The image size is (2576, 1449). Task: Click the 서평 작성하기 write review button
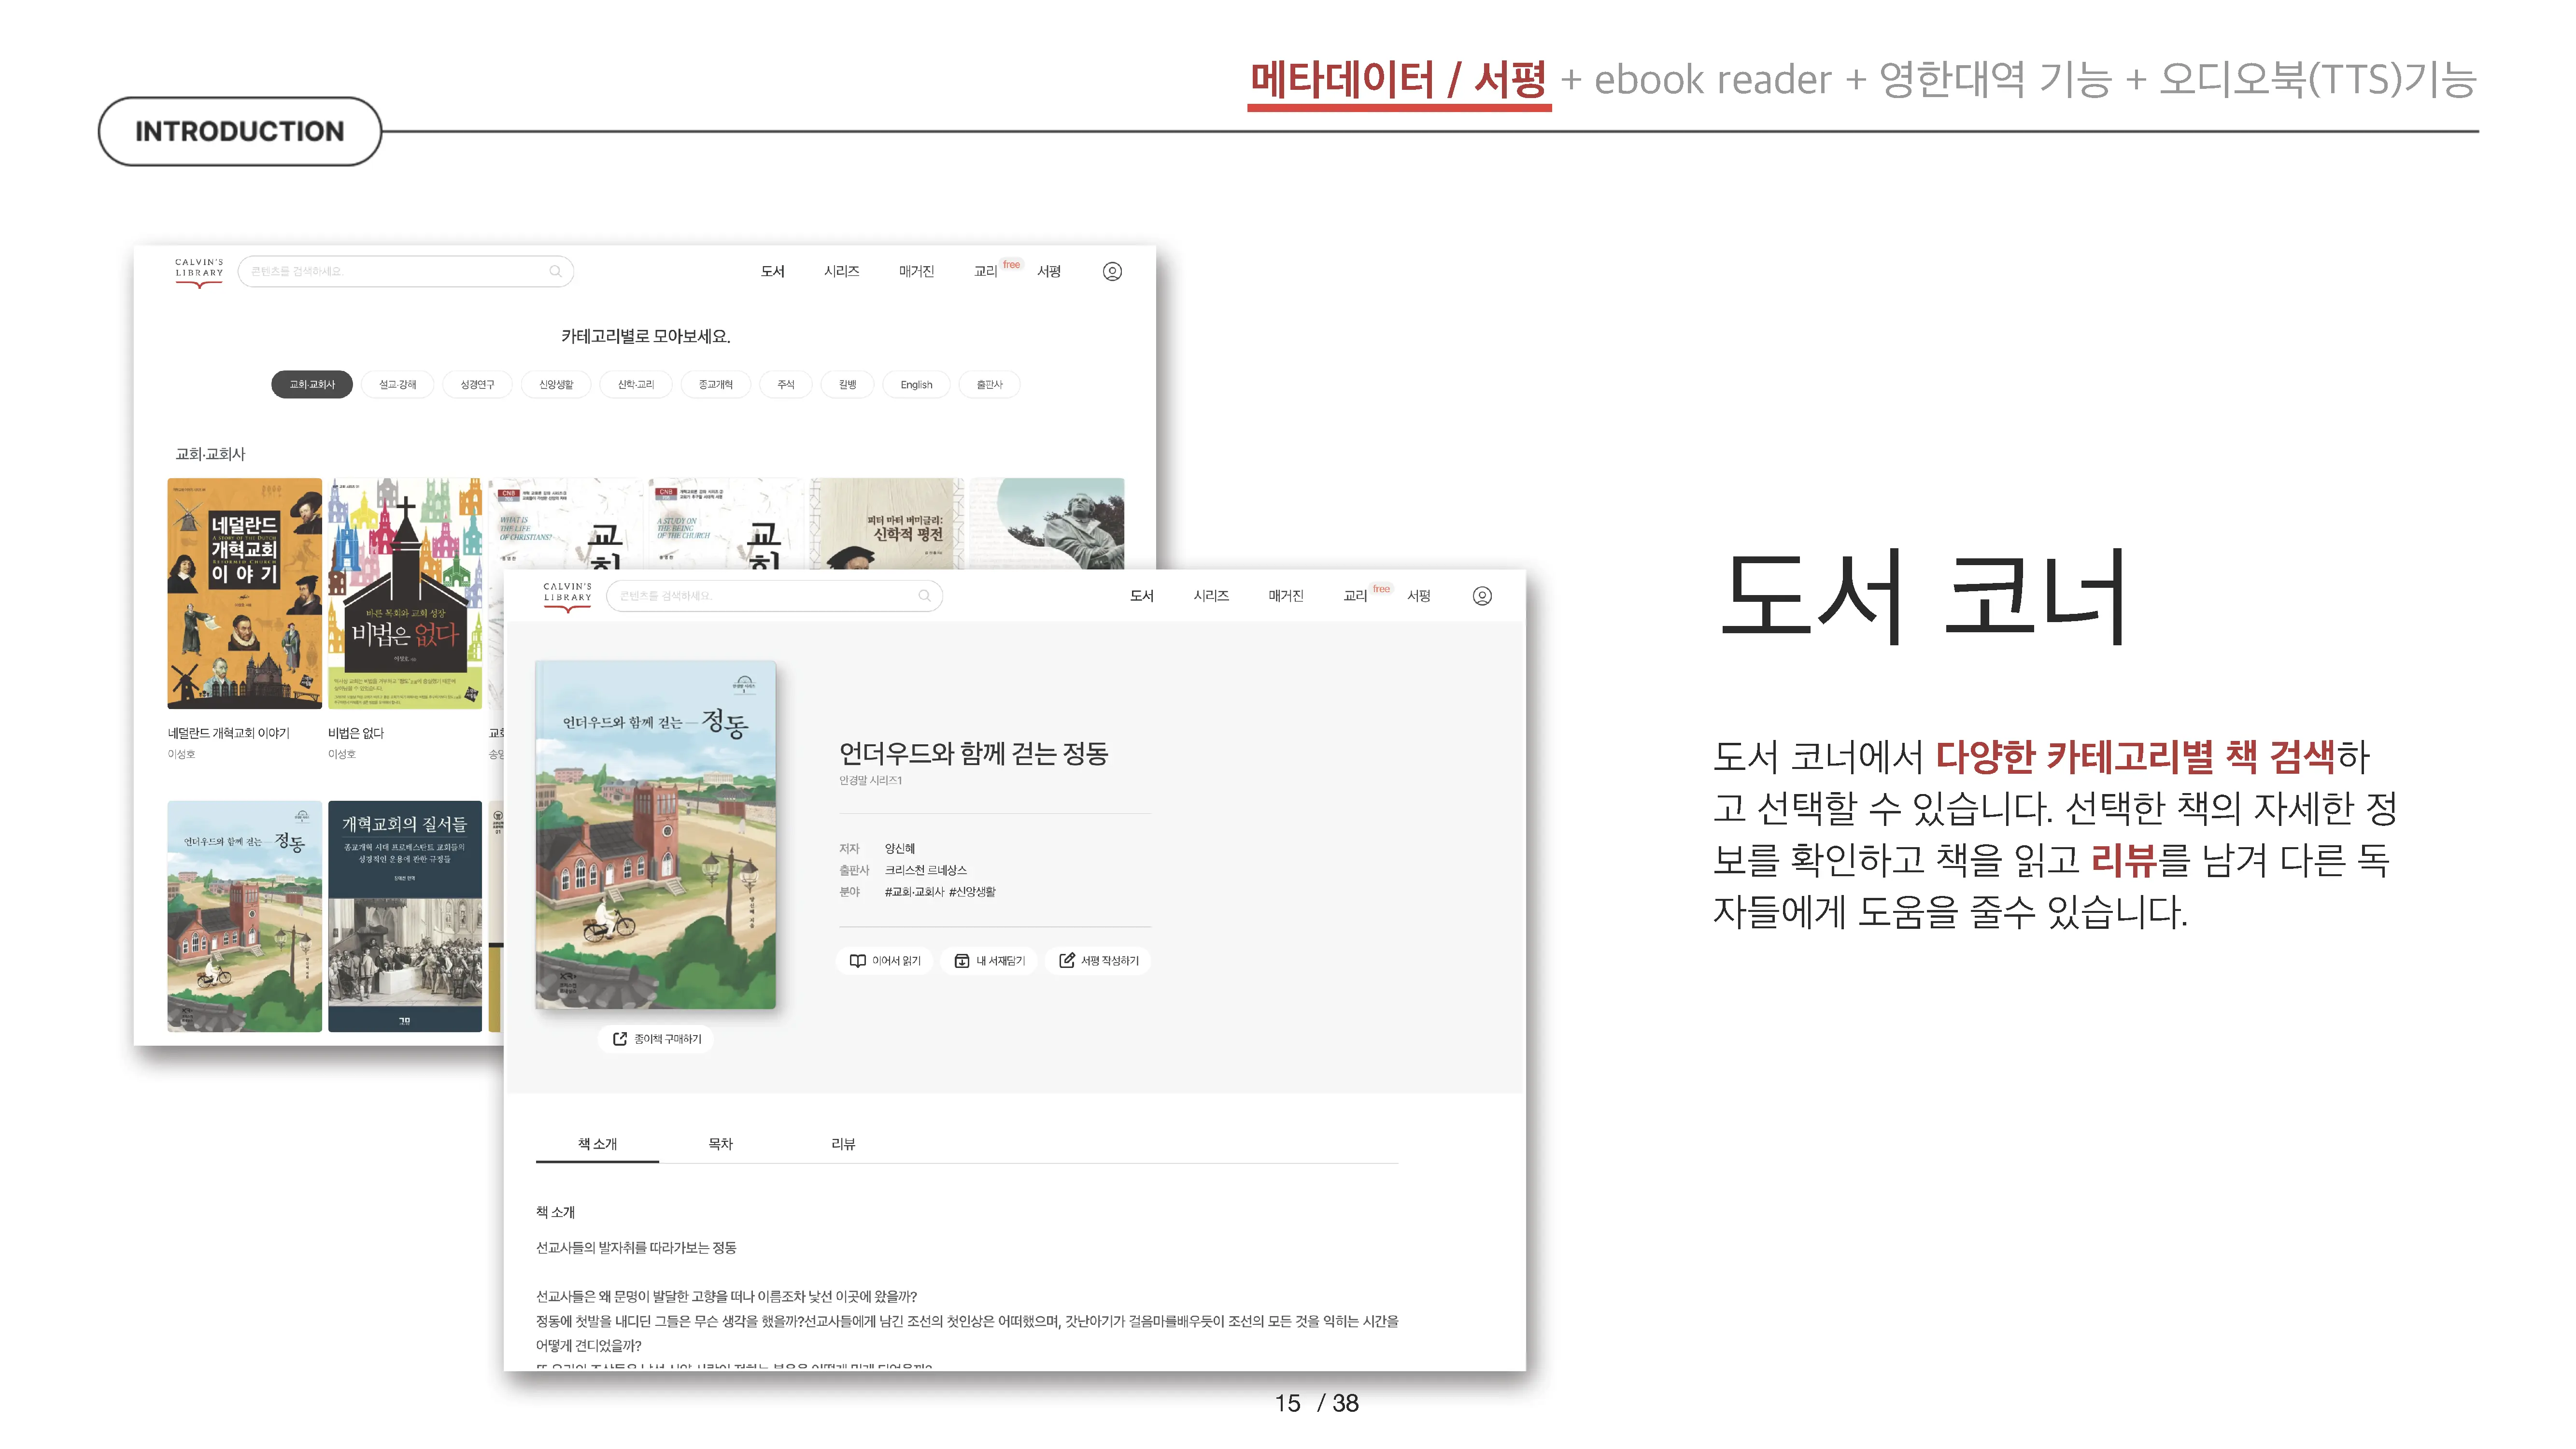pyautogui.click(x=1098, y=960)
